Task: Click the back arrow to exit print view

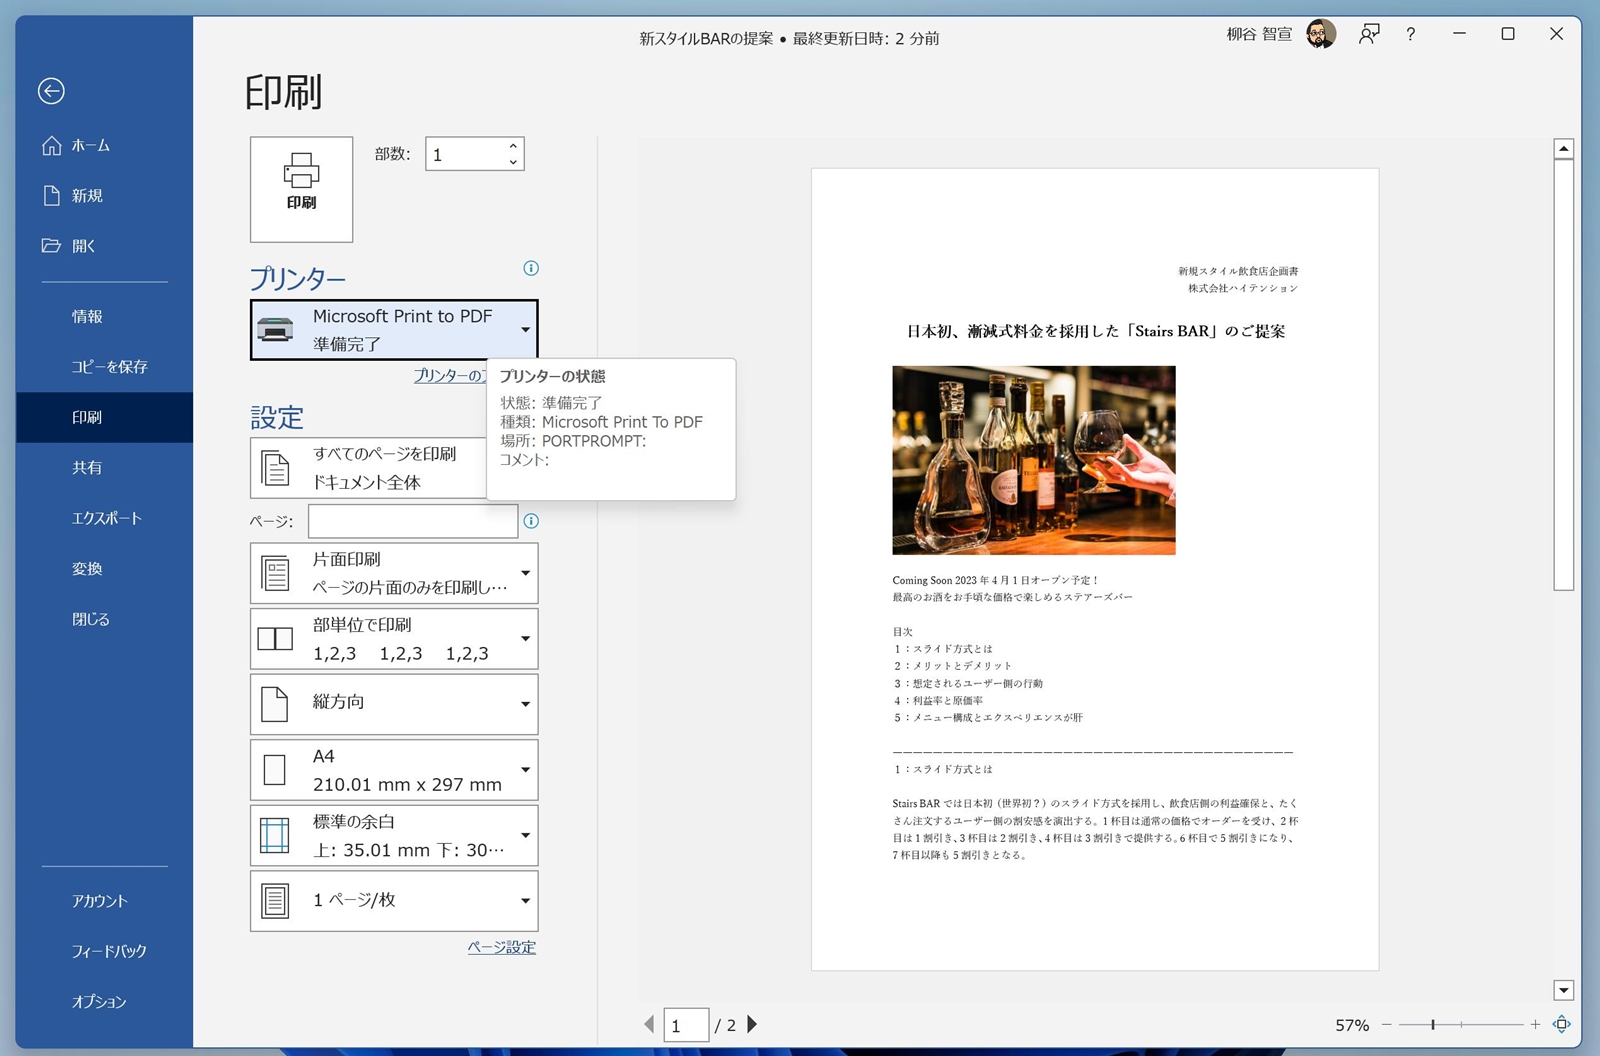Action: point(51,91)
